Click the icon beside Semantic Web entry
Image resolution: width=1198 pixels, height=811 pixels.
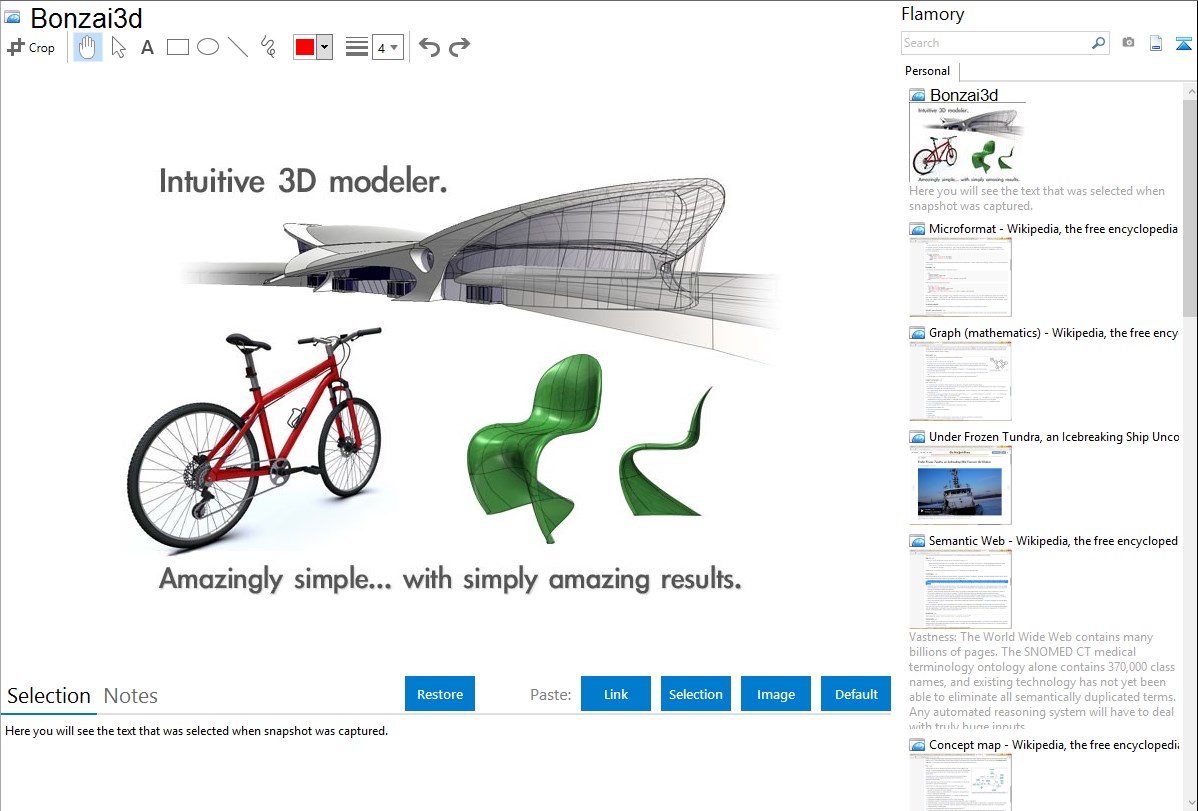click(918, 541)
